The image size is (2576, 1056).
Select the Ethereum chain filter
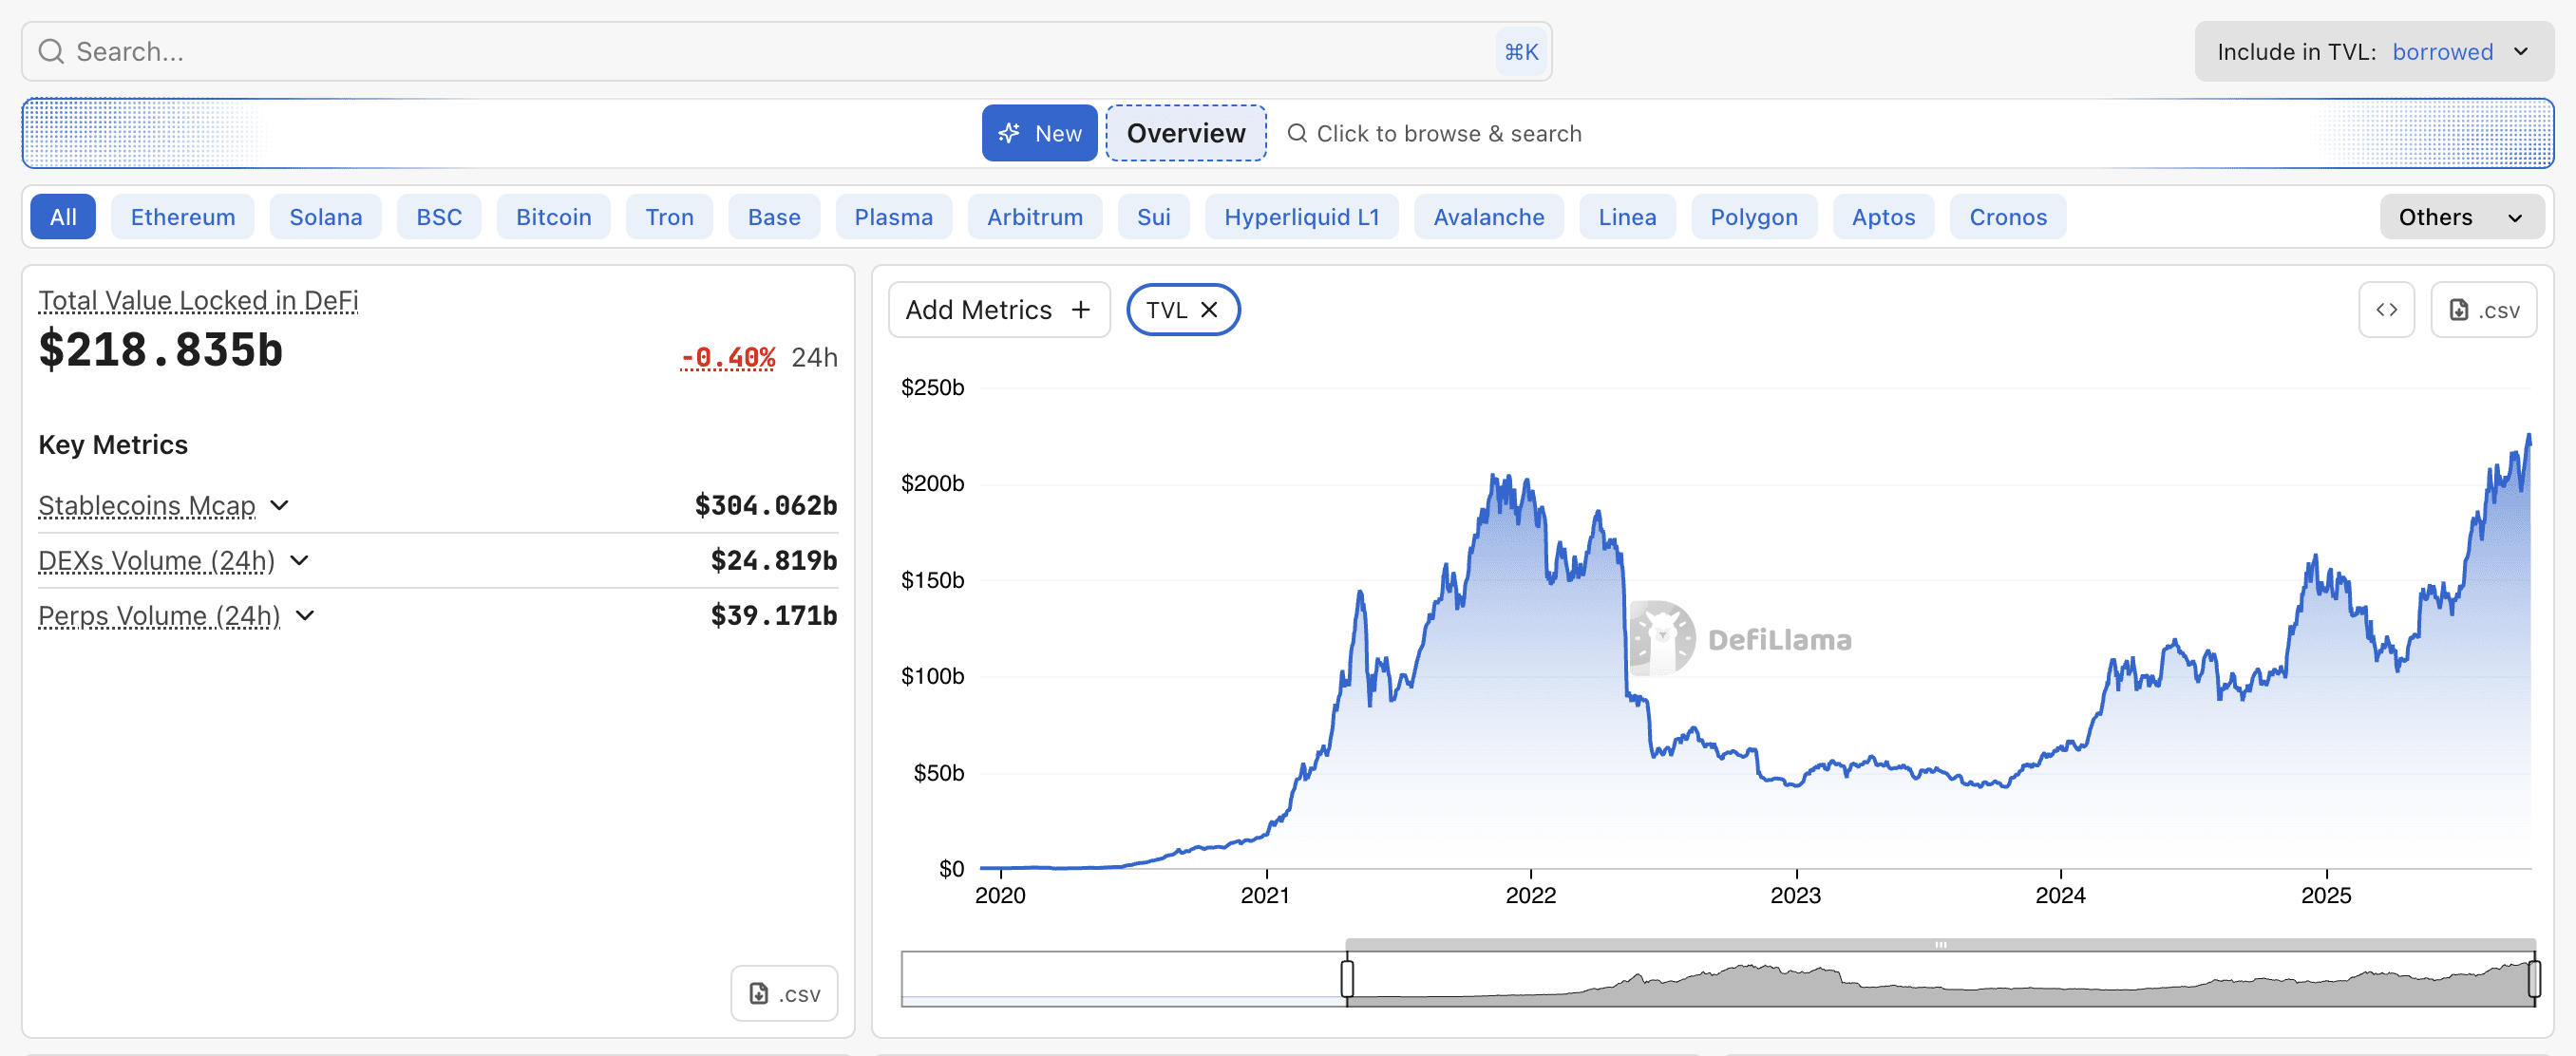click(x=183, y=217)
